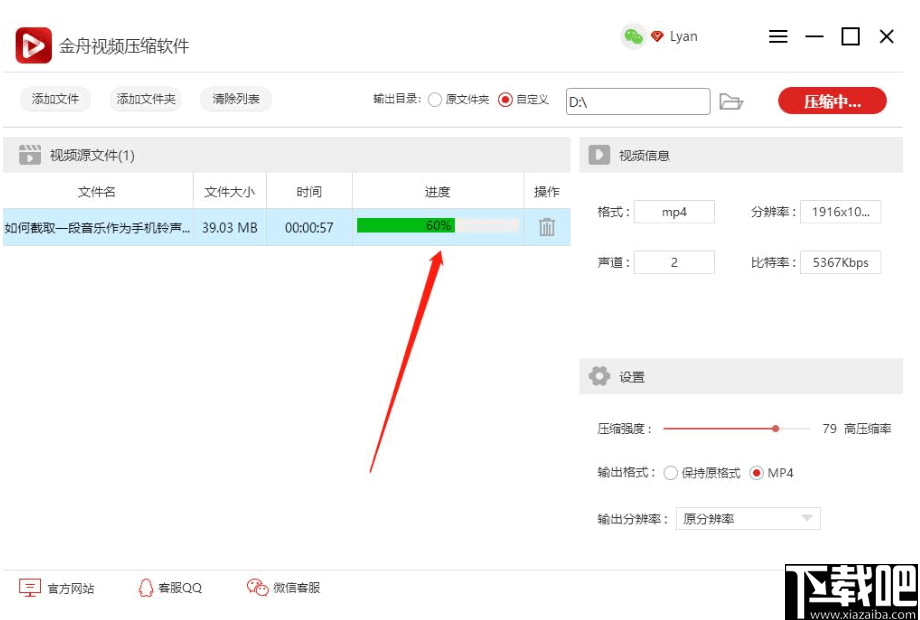This screenshot has width=920, height=620.
Task: Open the Lyan account menu
Action: tap(681, 36)
